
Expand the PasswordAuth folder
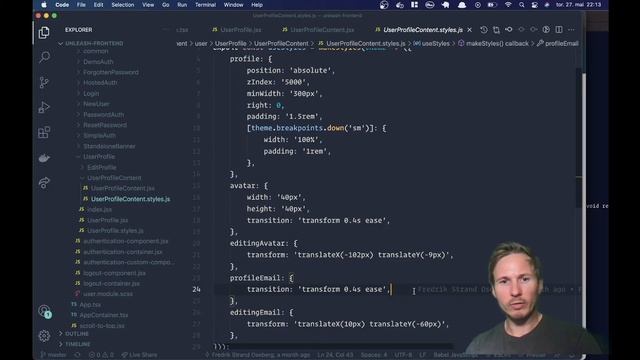click(x=104, y=115)
